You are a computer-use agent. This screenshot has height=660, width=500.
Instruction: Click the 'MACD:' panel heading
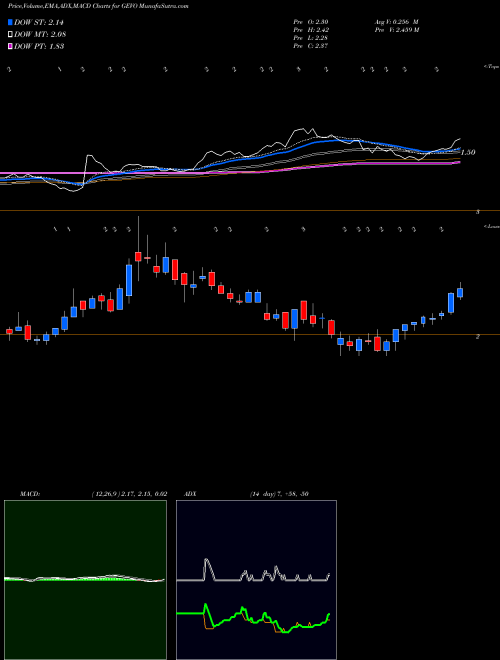30,494
